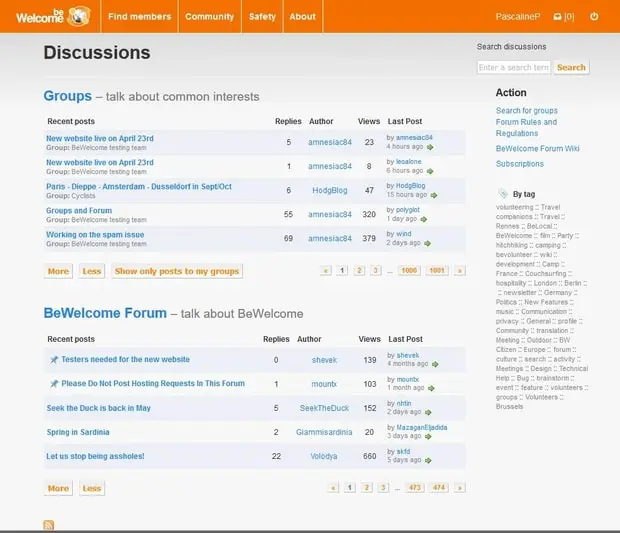This screenshot has height=533, width=620.
Task: Select the Couchsurfing tag
Action: click(546, 274)
